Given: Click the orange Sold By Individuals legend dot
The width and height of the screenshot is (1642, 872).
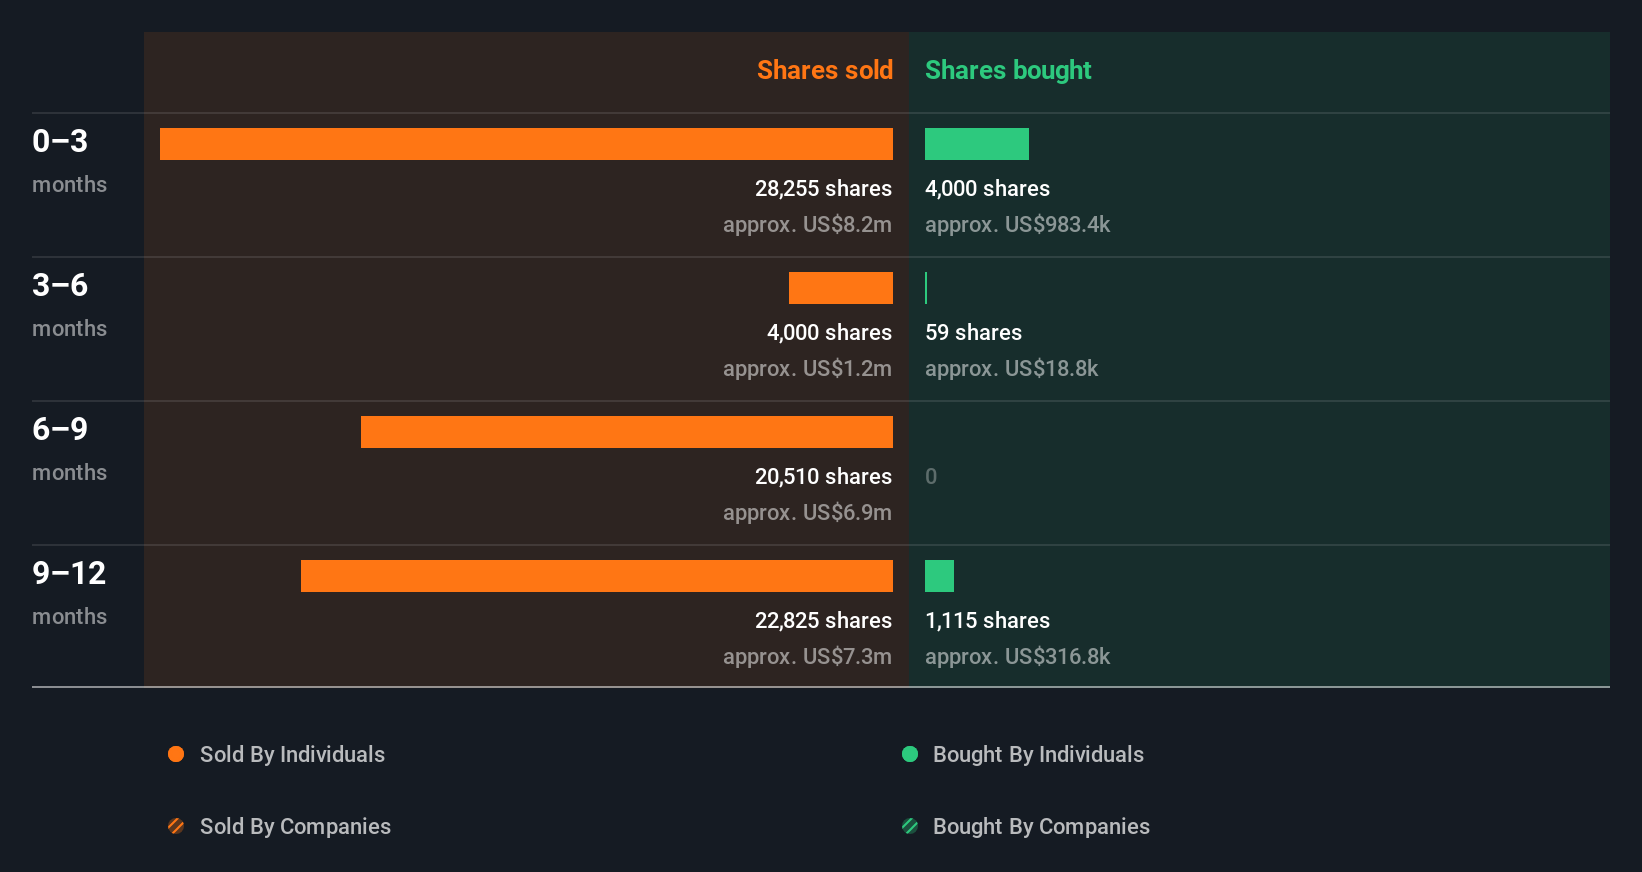Looking at the screenshot, I should click(176, 754).
